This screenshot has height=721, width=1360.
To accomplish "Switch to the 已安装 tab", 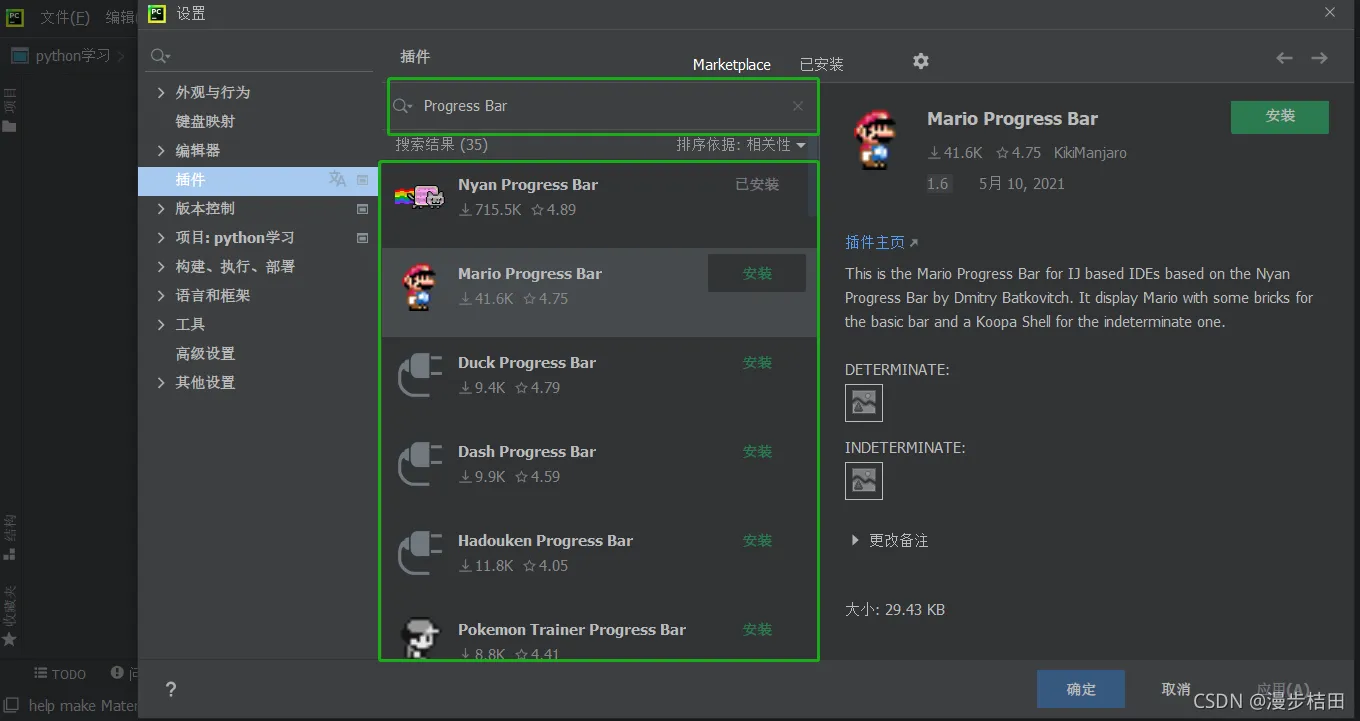I will coord(822,64).
